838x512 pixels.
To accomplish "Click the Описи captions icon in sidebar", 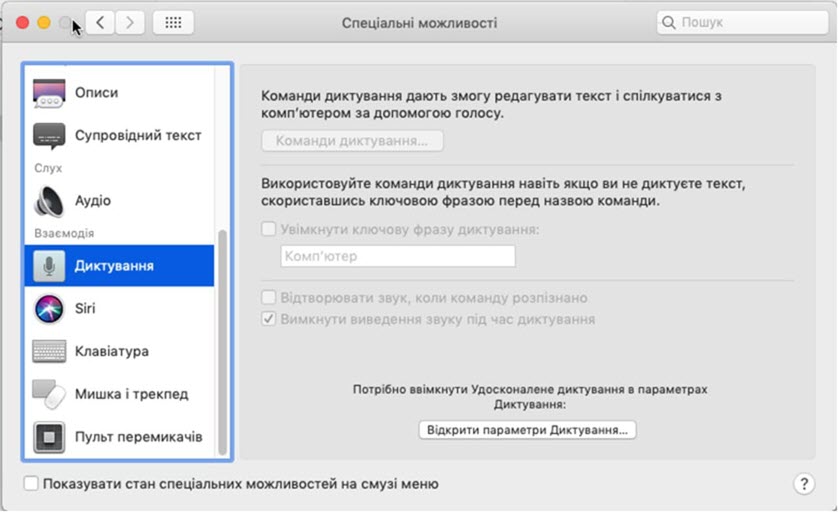I will (49, 93).
